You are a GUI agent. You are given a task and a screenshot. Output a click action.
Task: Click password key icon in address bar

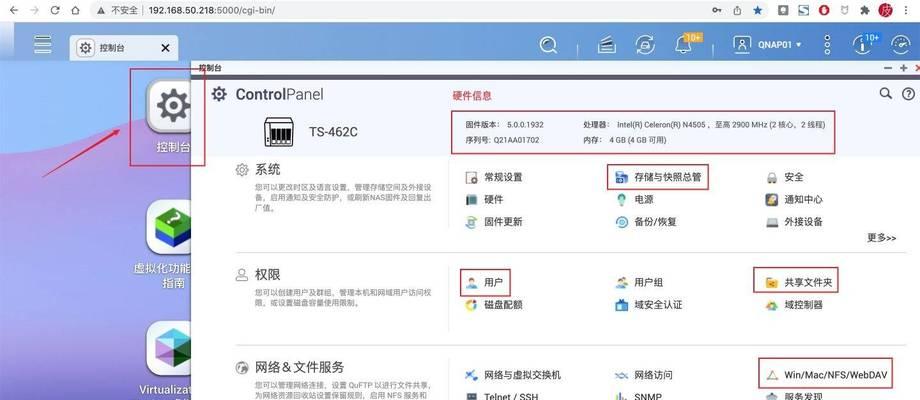(716, 10)
